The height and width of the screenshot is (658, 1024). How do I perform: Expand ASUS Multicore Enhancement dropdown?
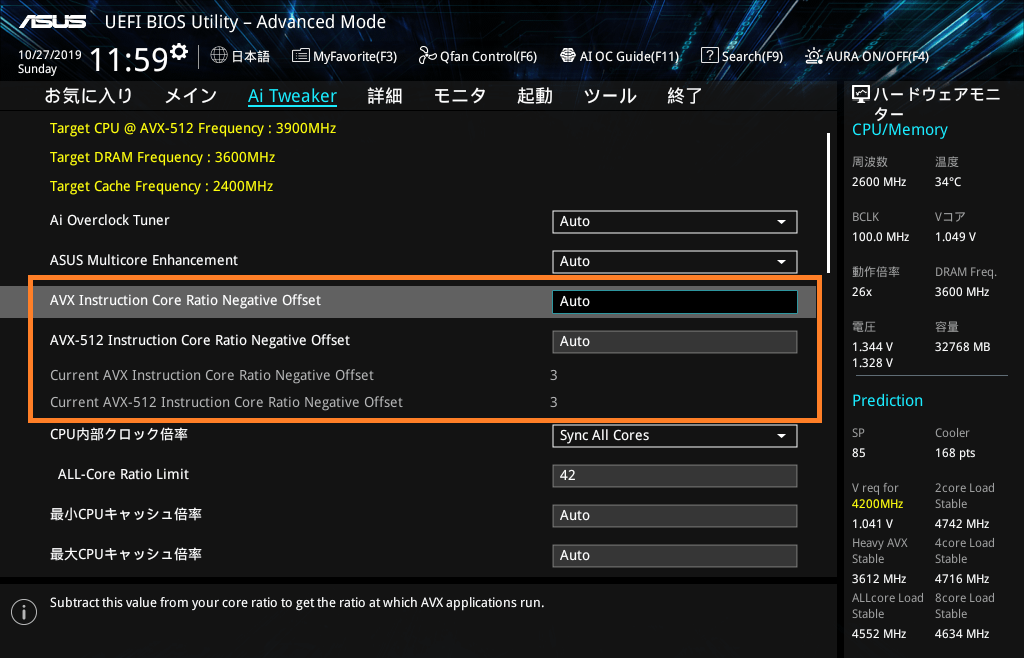675,261
